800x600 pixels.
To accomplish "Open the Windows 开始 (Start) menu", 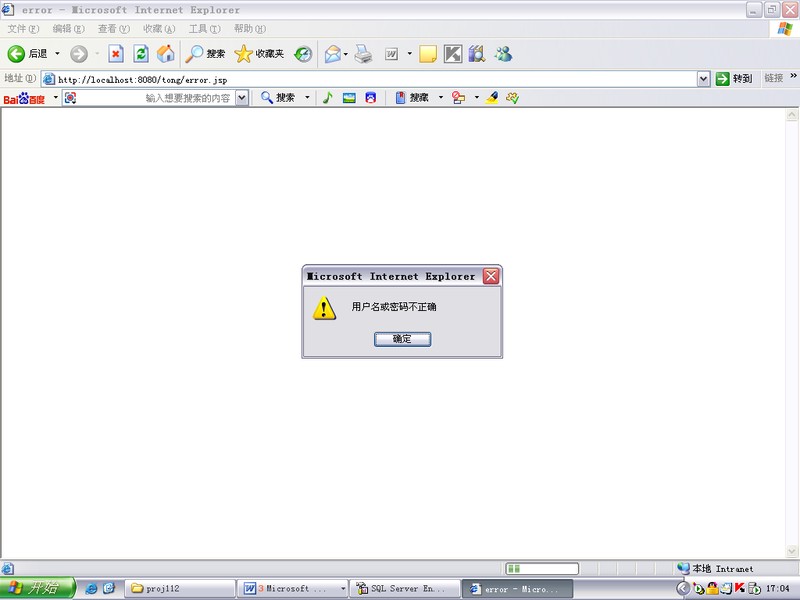I will coord(37,588).
